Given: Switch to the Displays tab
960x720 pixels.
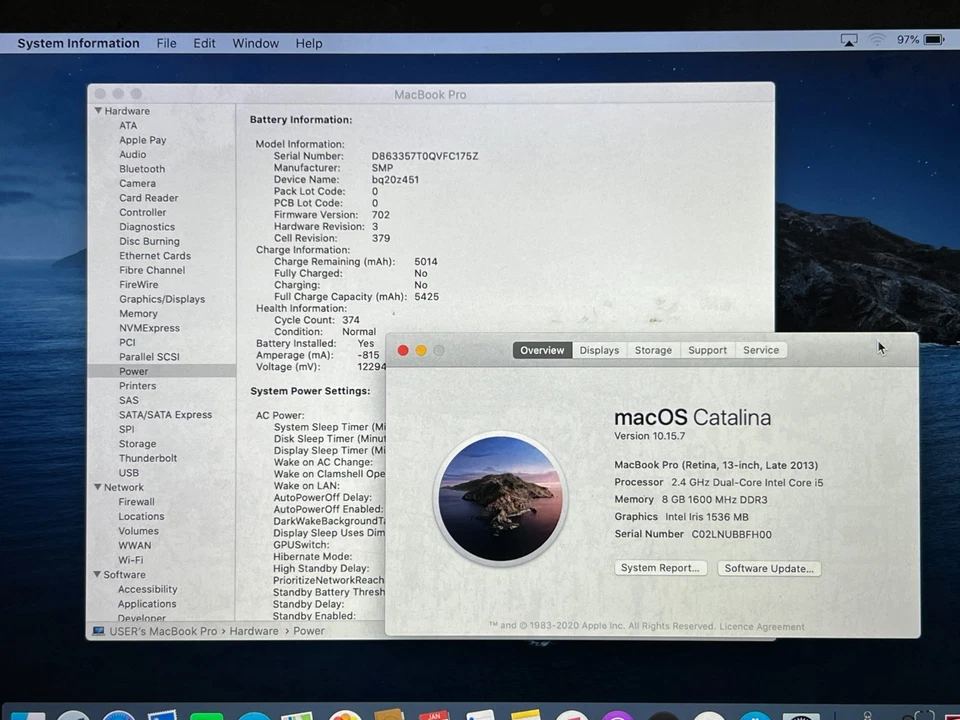Looking at the screenshot, I should tap(599, 350).
